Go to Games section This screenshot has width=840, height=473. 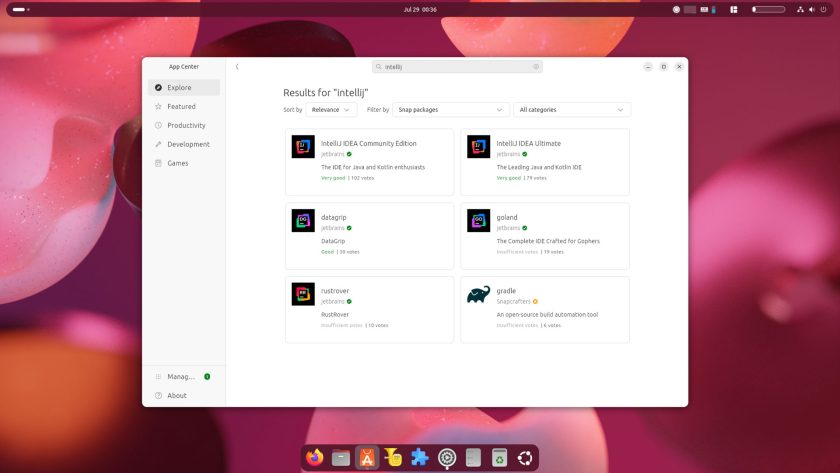coord(184,163)
